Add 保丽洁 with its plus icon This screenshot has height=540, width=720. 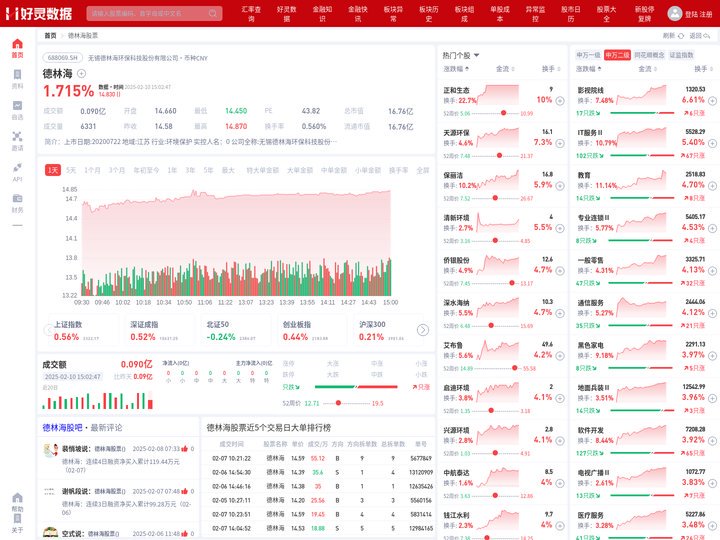pyautogui.click(x=560, y=186)
